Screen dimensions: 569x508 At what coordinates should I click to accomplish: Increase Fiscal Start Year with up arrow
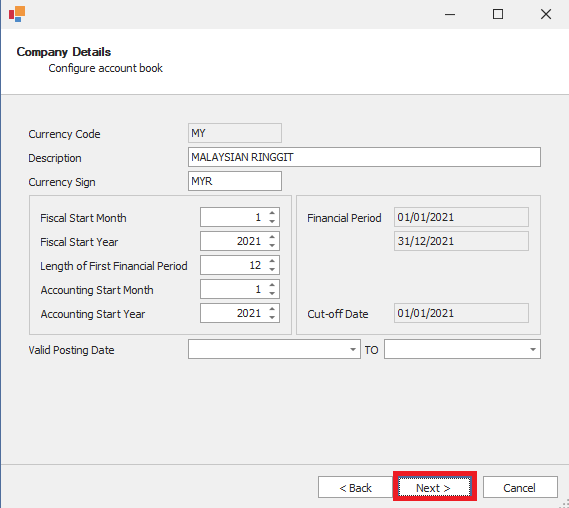coord(272,237)
